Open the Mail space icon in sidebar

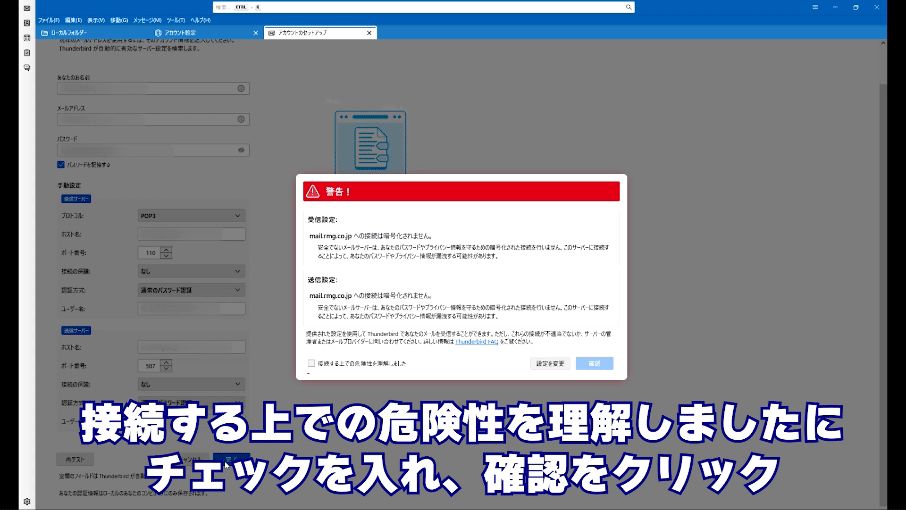click(x=28, y=7)
